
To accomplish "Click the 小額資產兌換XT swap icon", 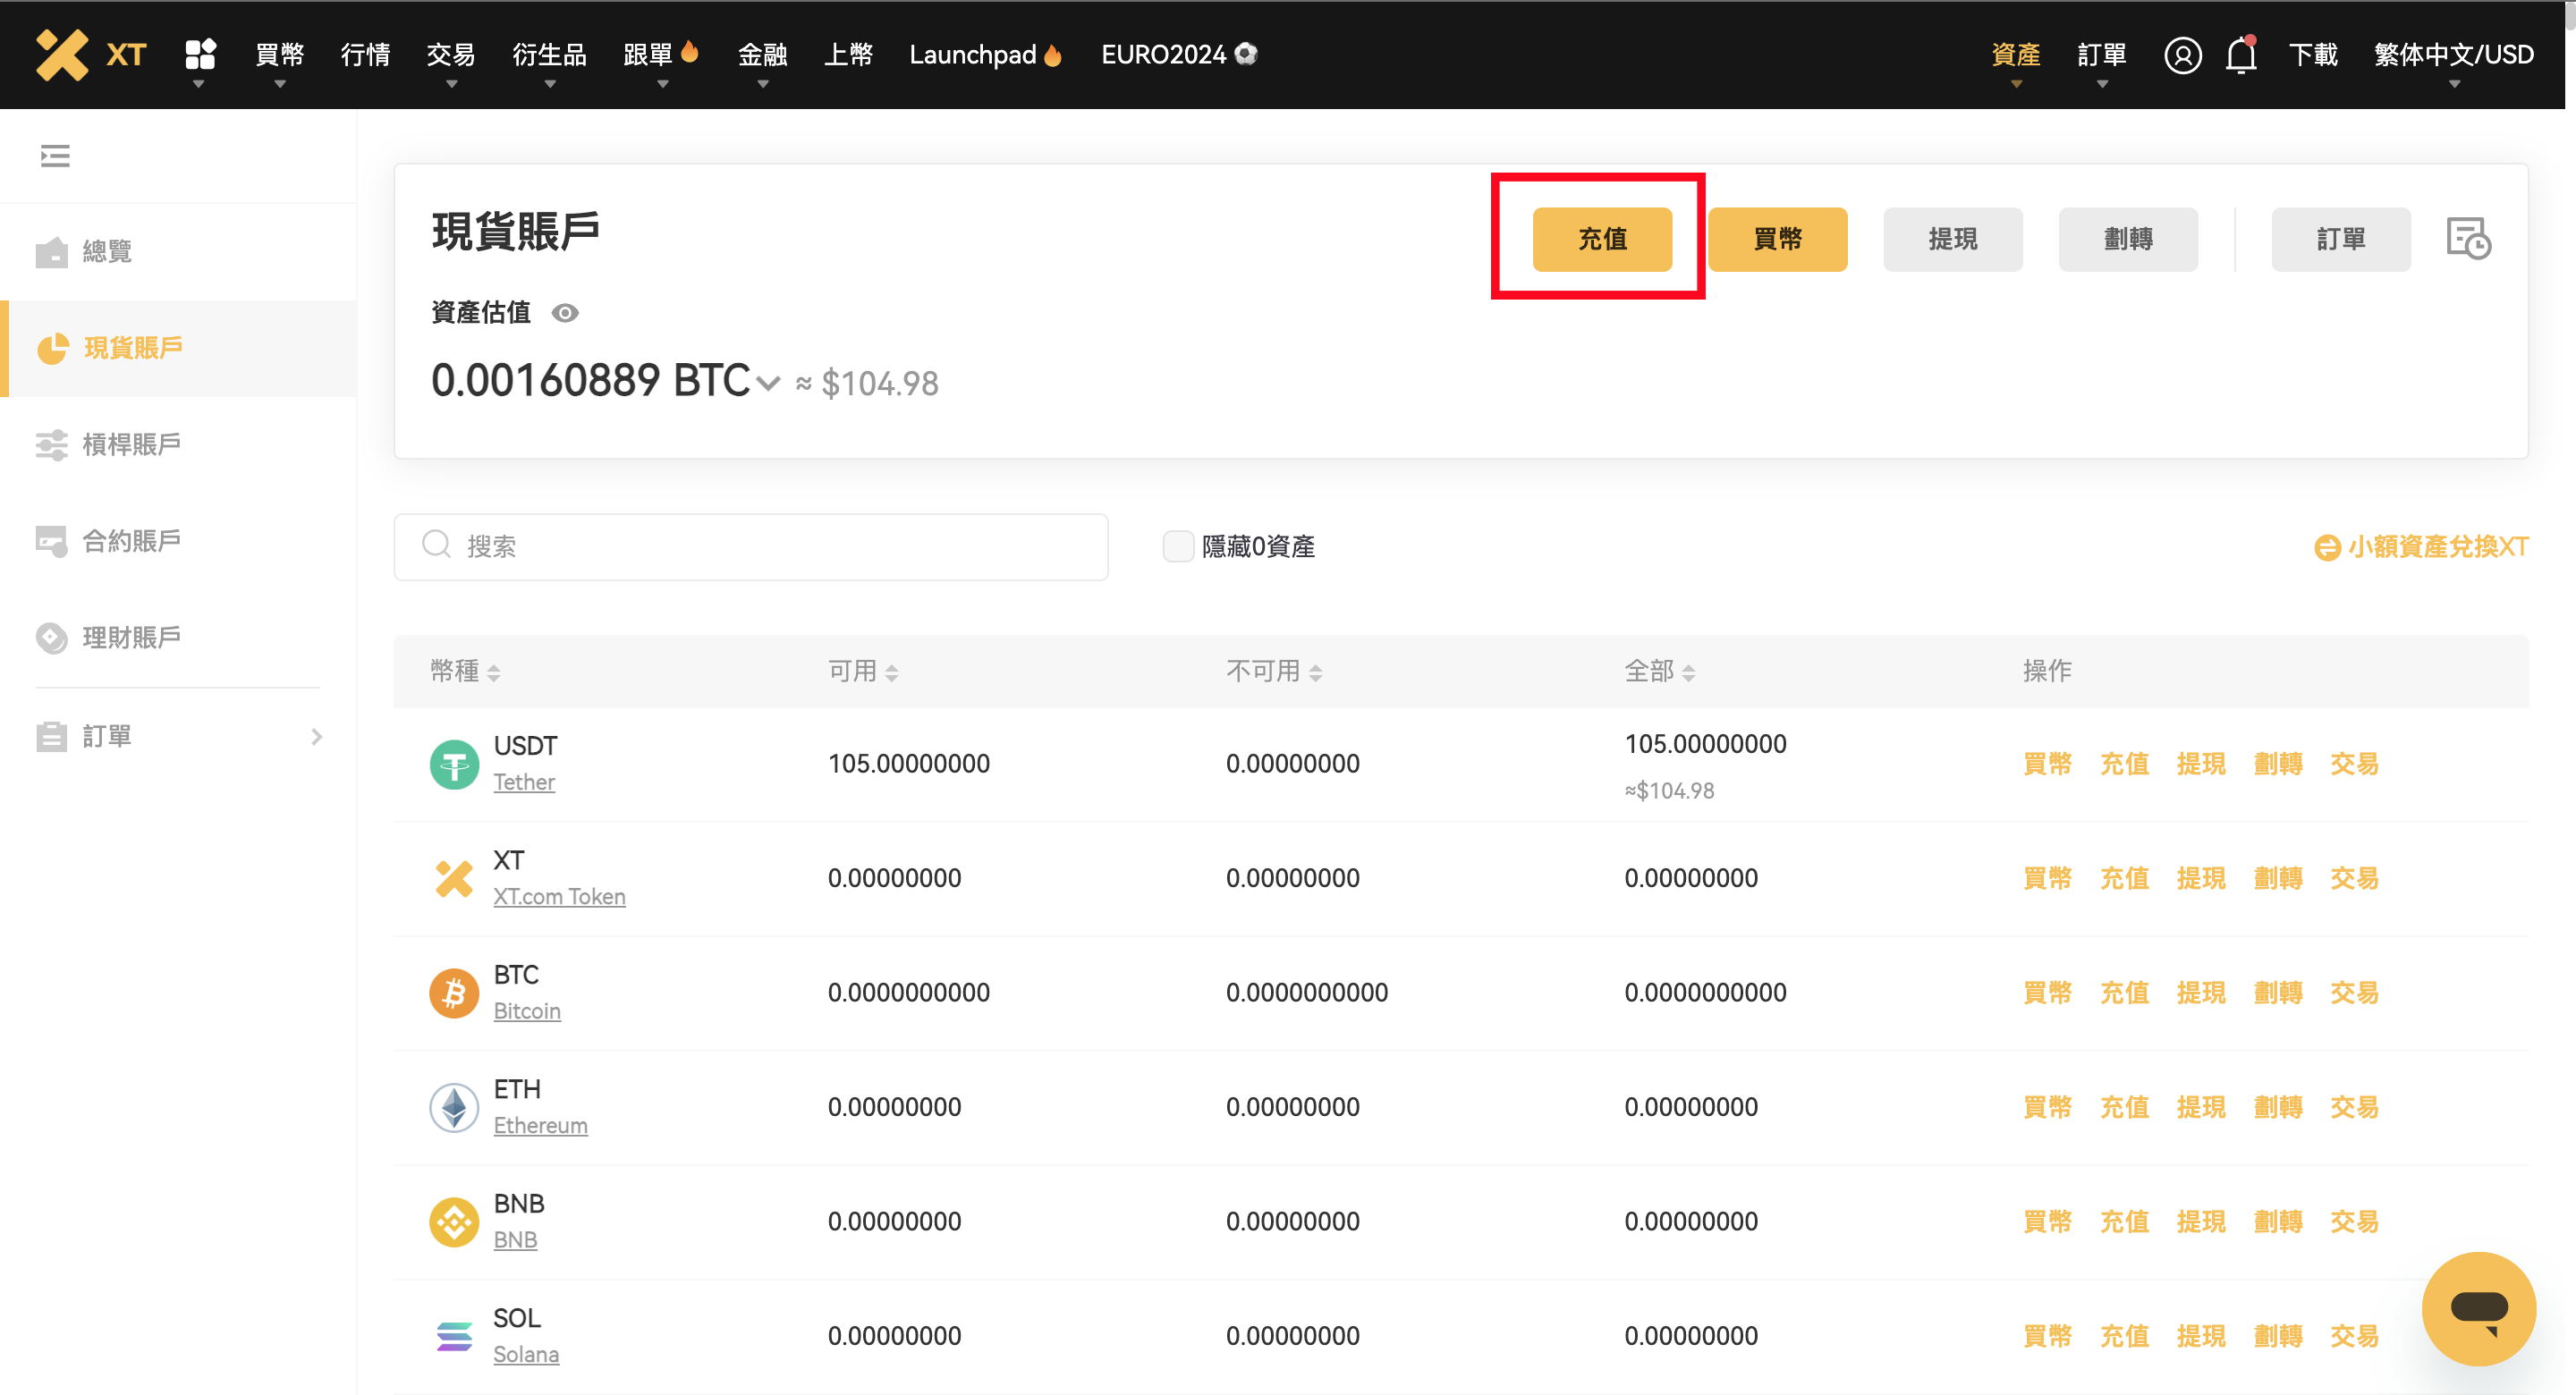I will click(2327, 547).
